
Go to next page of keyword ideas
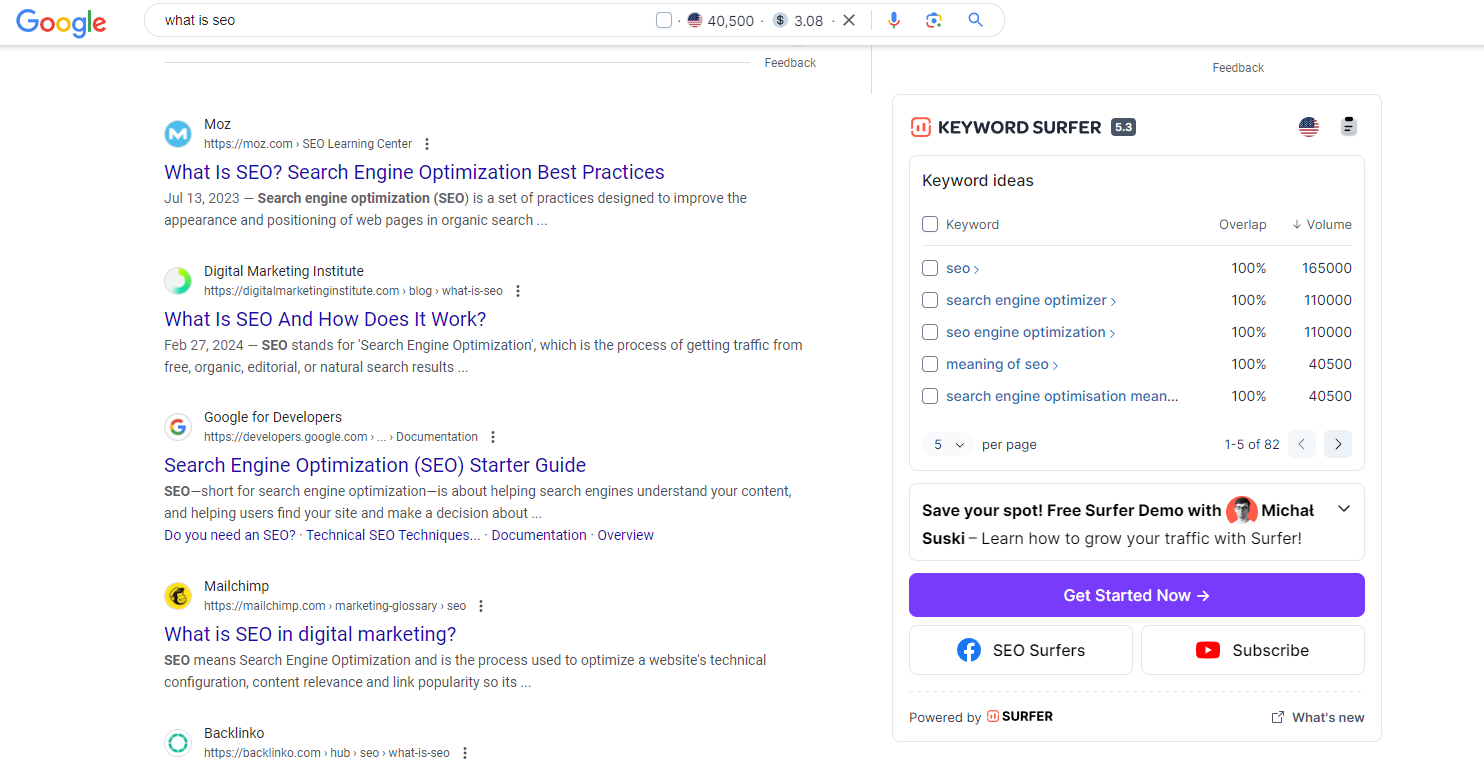pos(1338,444)
